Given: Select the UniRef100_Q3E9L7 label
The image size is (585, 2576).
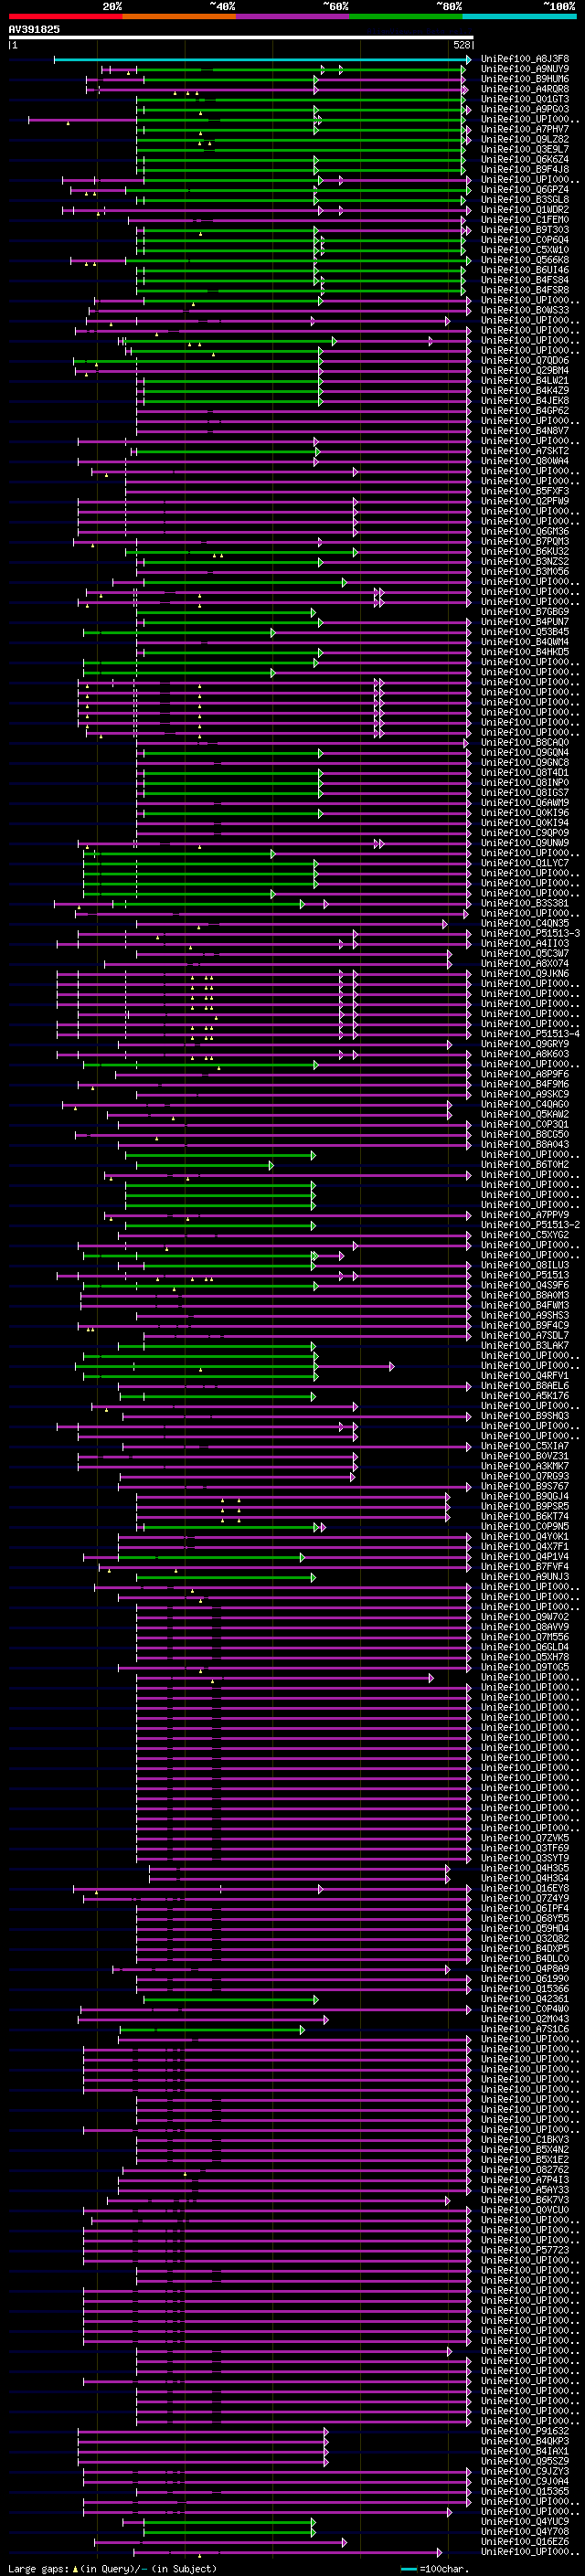Looking at the screenshot, I should click(x=525, y=149).
